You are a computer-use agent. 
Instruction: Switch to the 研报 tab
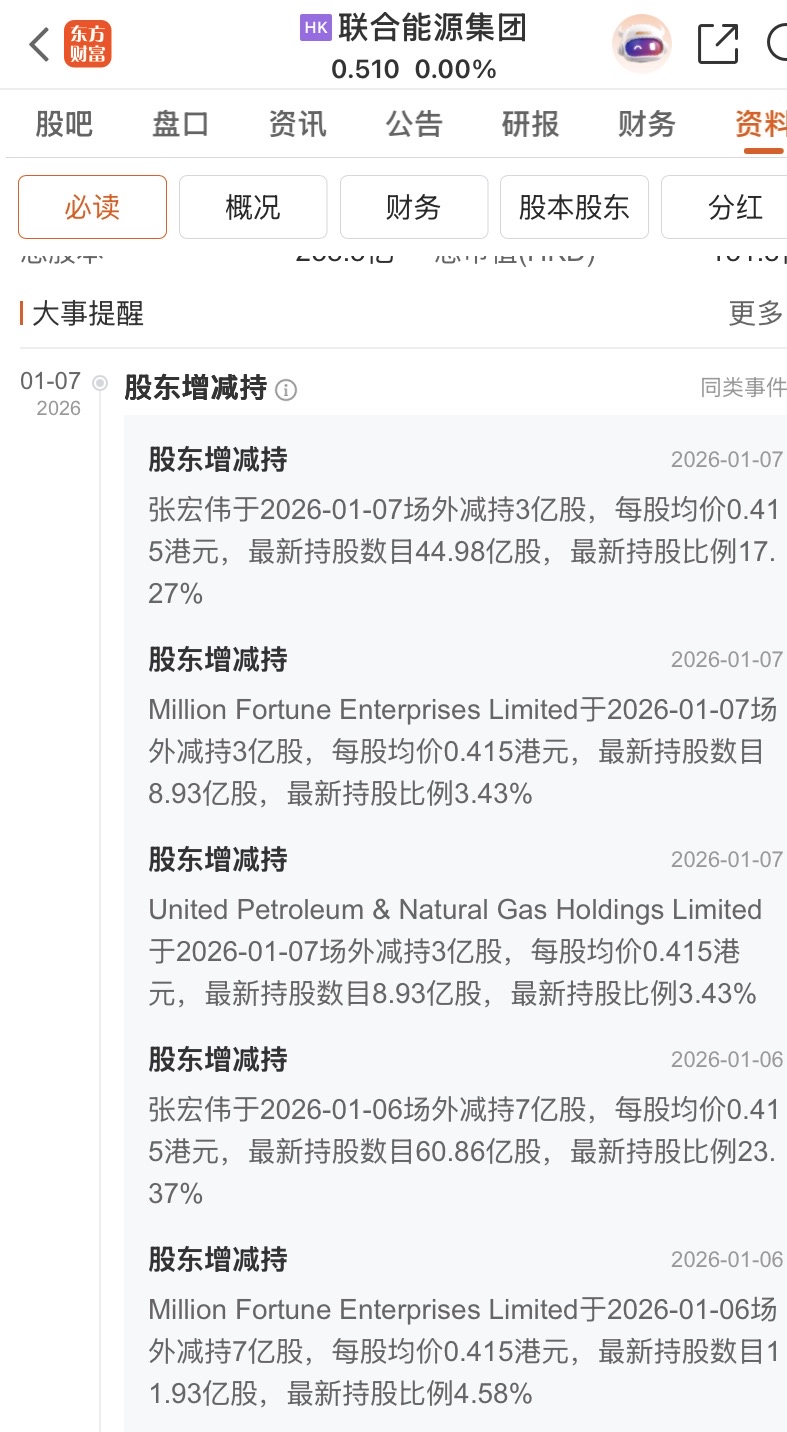pyautogui.click(x=530, y=124)
